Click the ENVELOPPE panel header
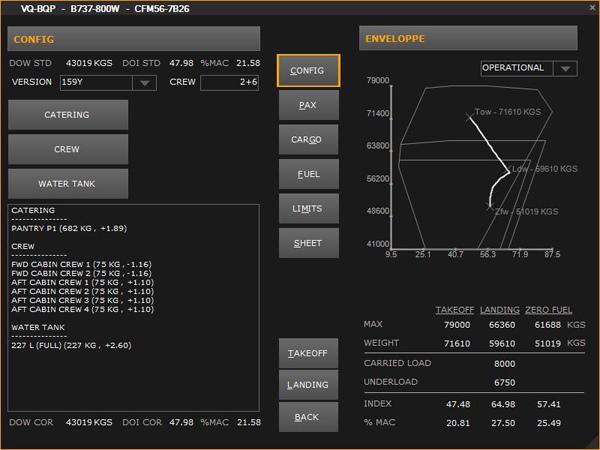Viewport: 600px width, 450px height. coord(468,39)
